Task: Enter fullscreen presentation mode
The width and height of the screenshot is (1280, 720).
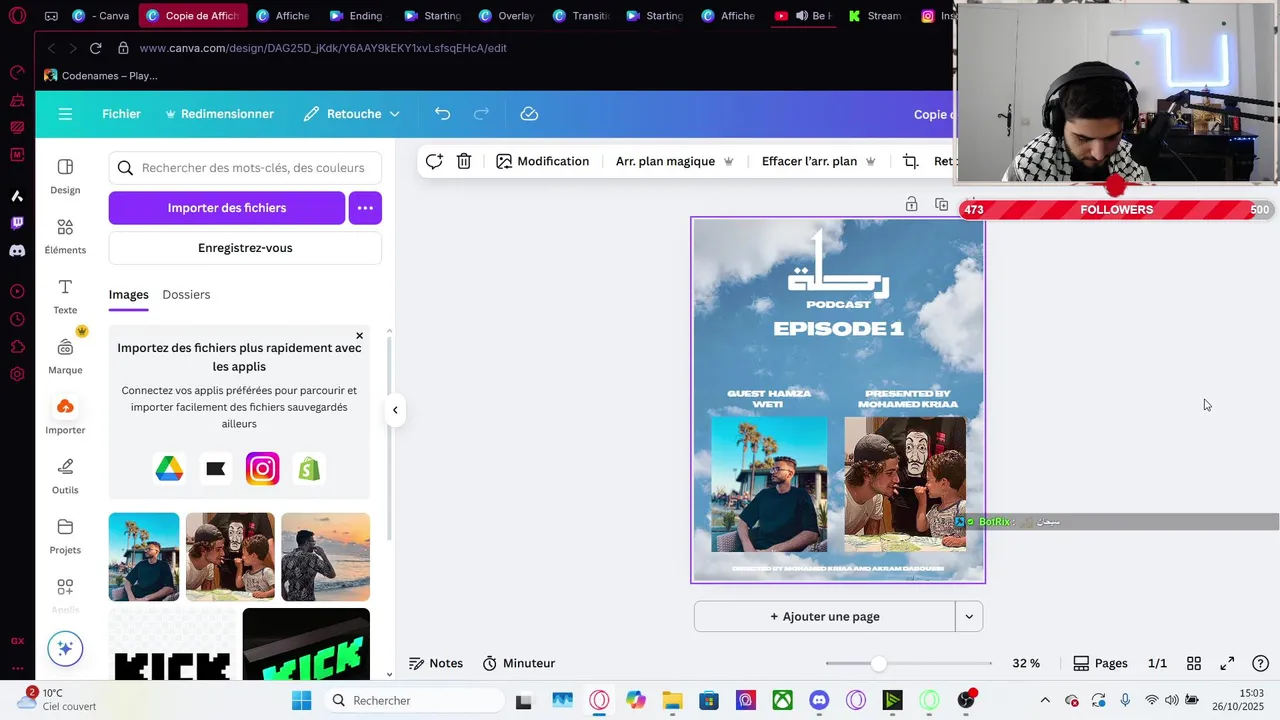Action: click(x=1227, y=663)
